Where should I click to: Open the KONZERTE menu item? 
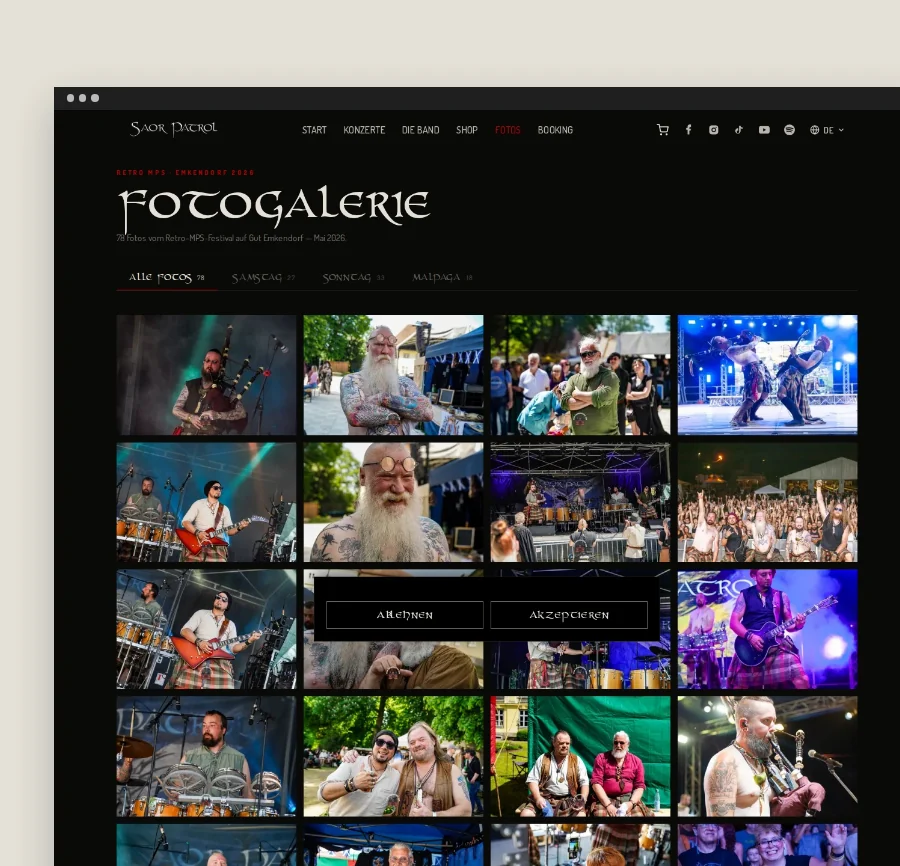pyautogui.click(x=364, y=130)
